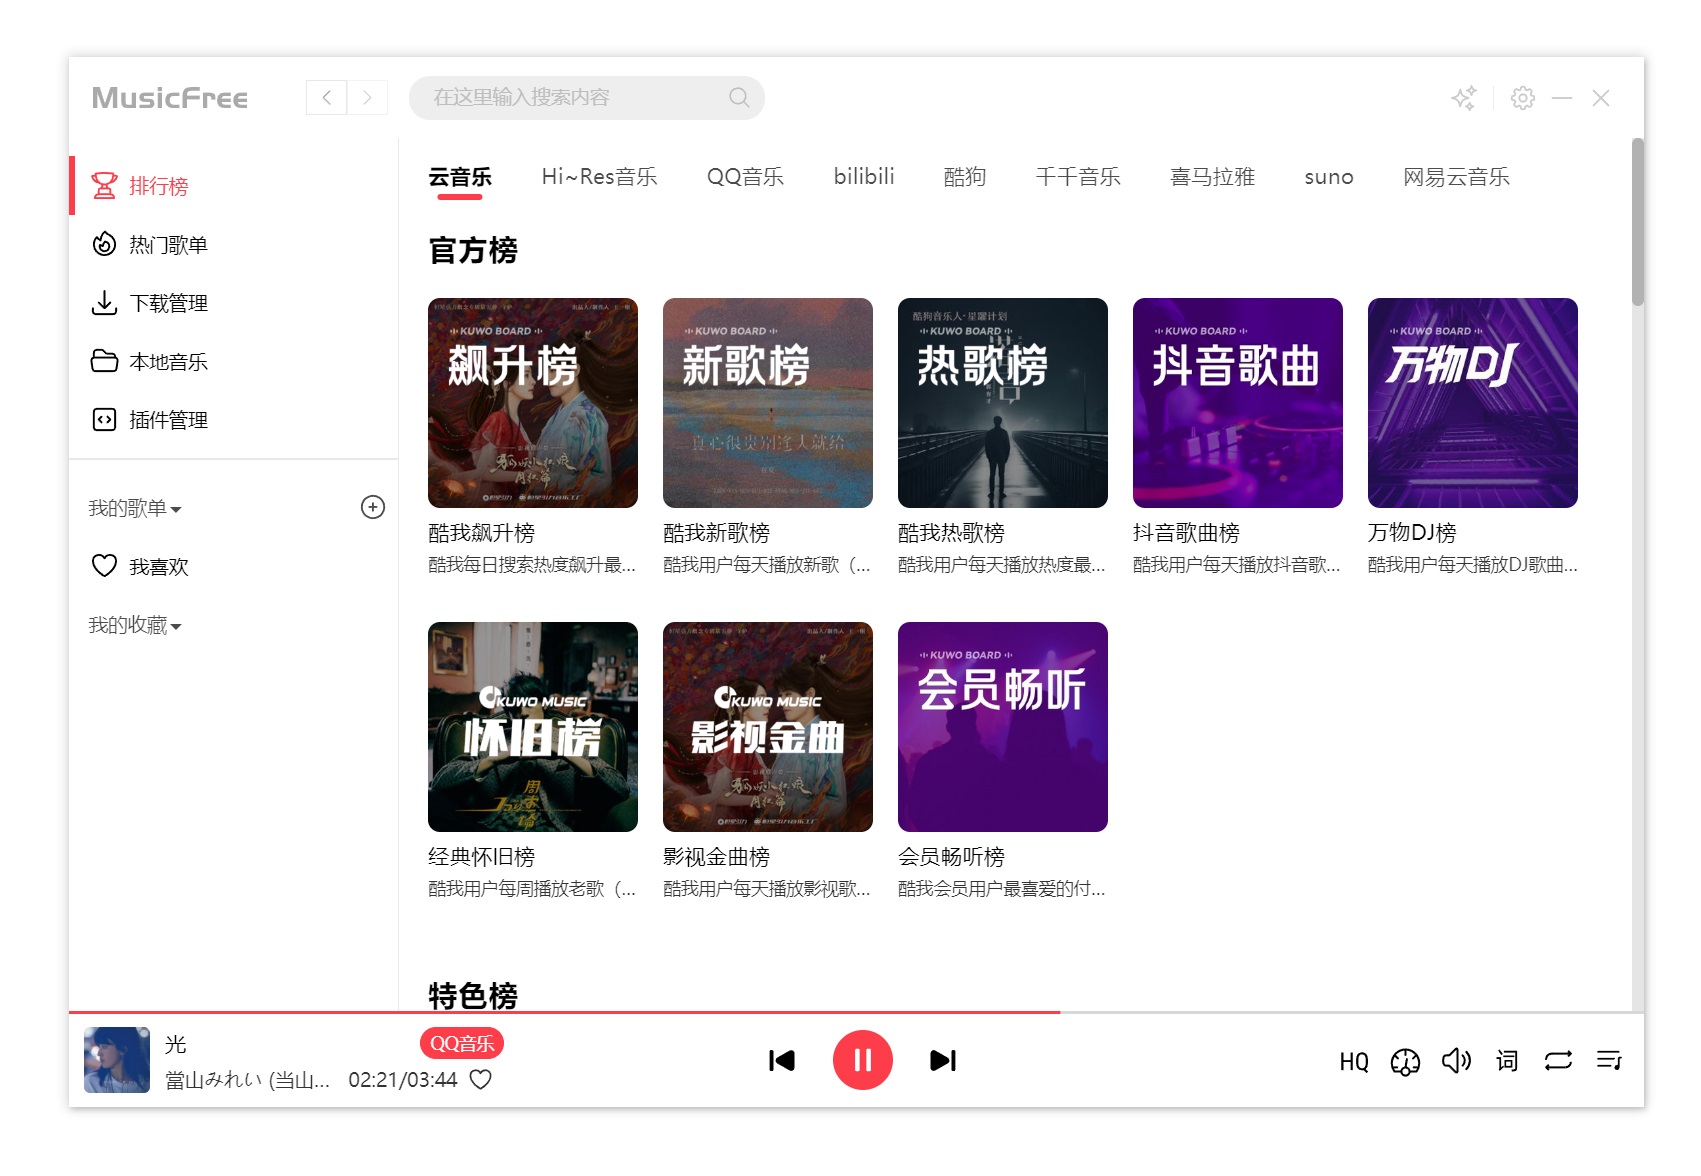Image resolution: width=1701 pixels, height=1176 pixels.
Task: Click the 酷我飙升榜 title link
Action: [481, 533]
